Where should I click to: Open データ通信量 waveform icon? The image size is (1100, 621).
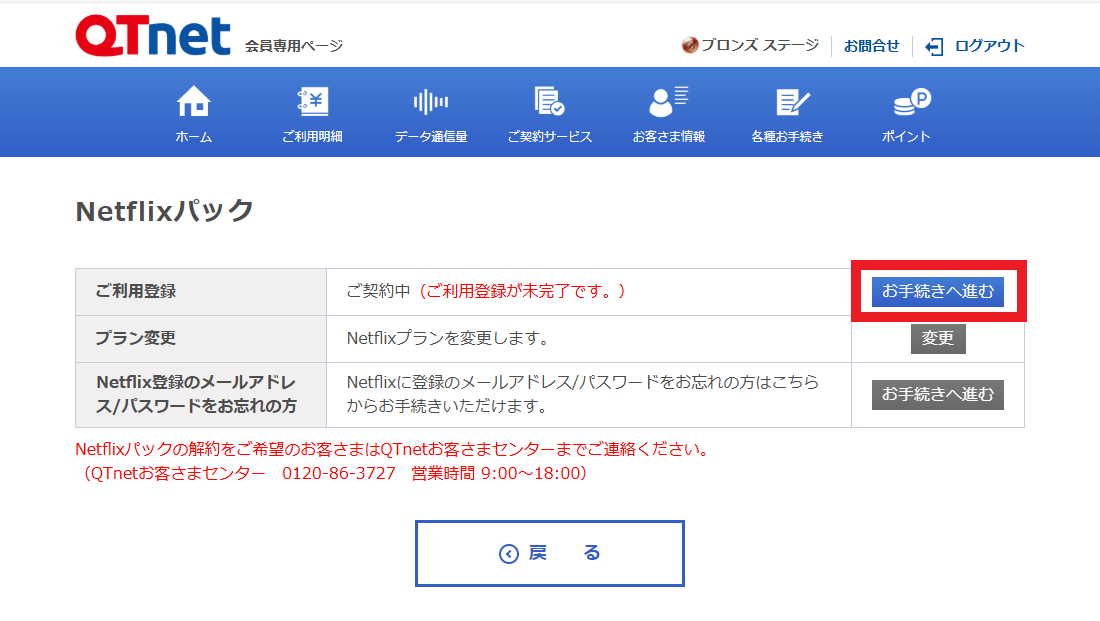[431, 102]
